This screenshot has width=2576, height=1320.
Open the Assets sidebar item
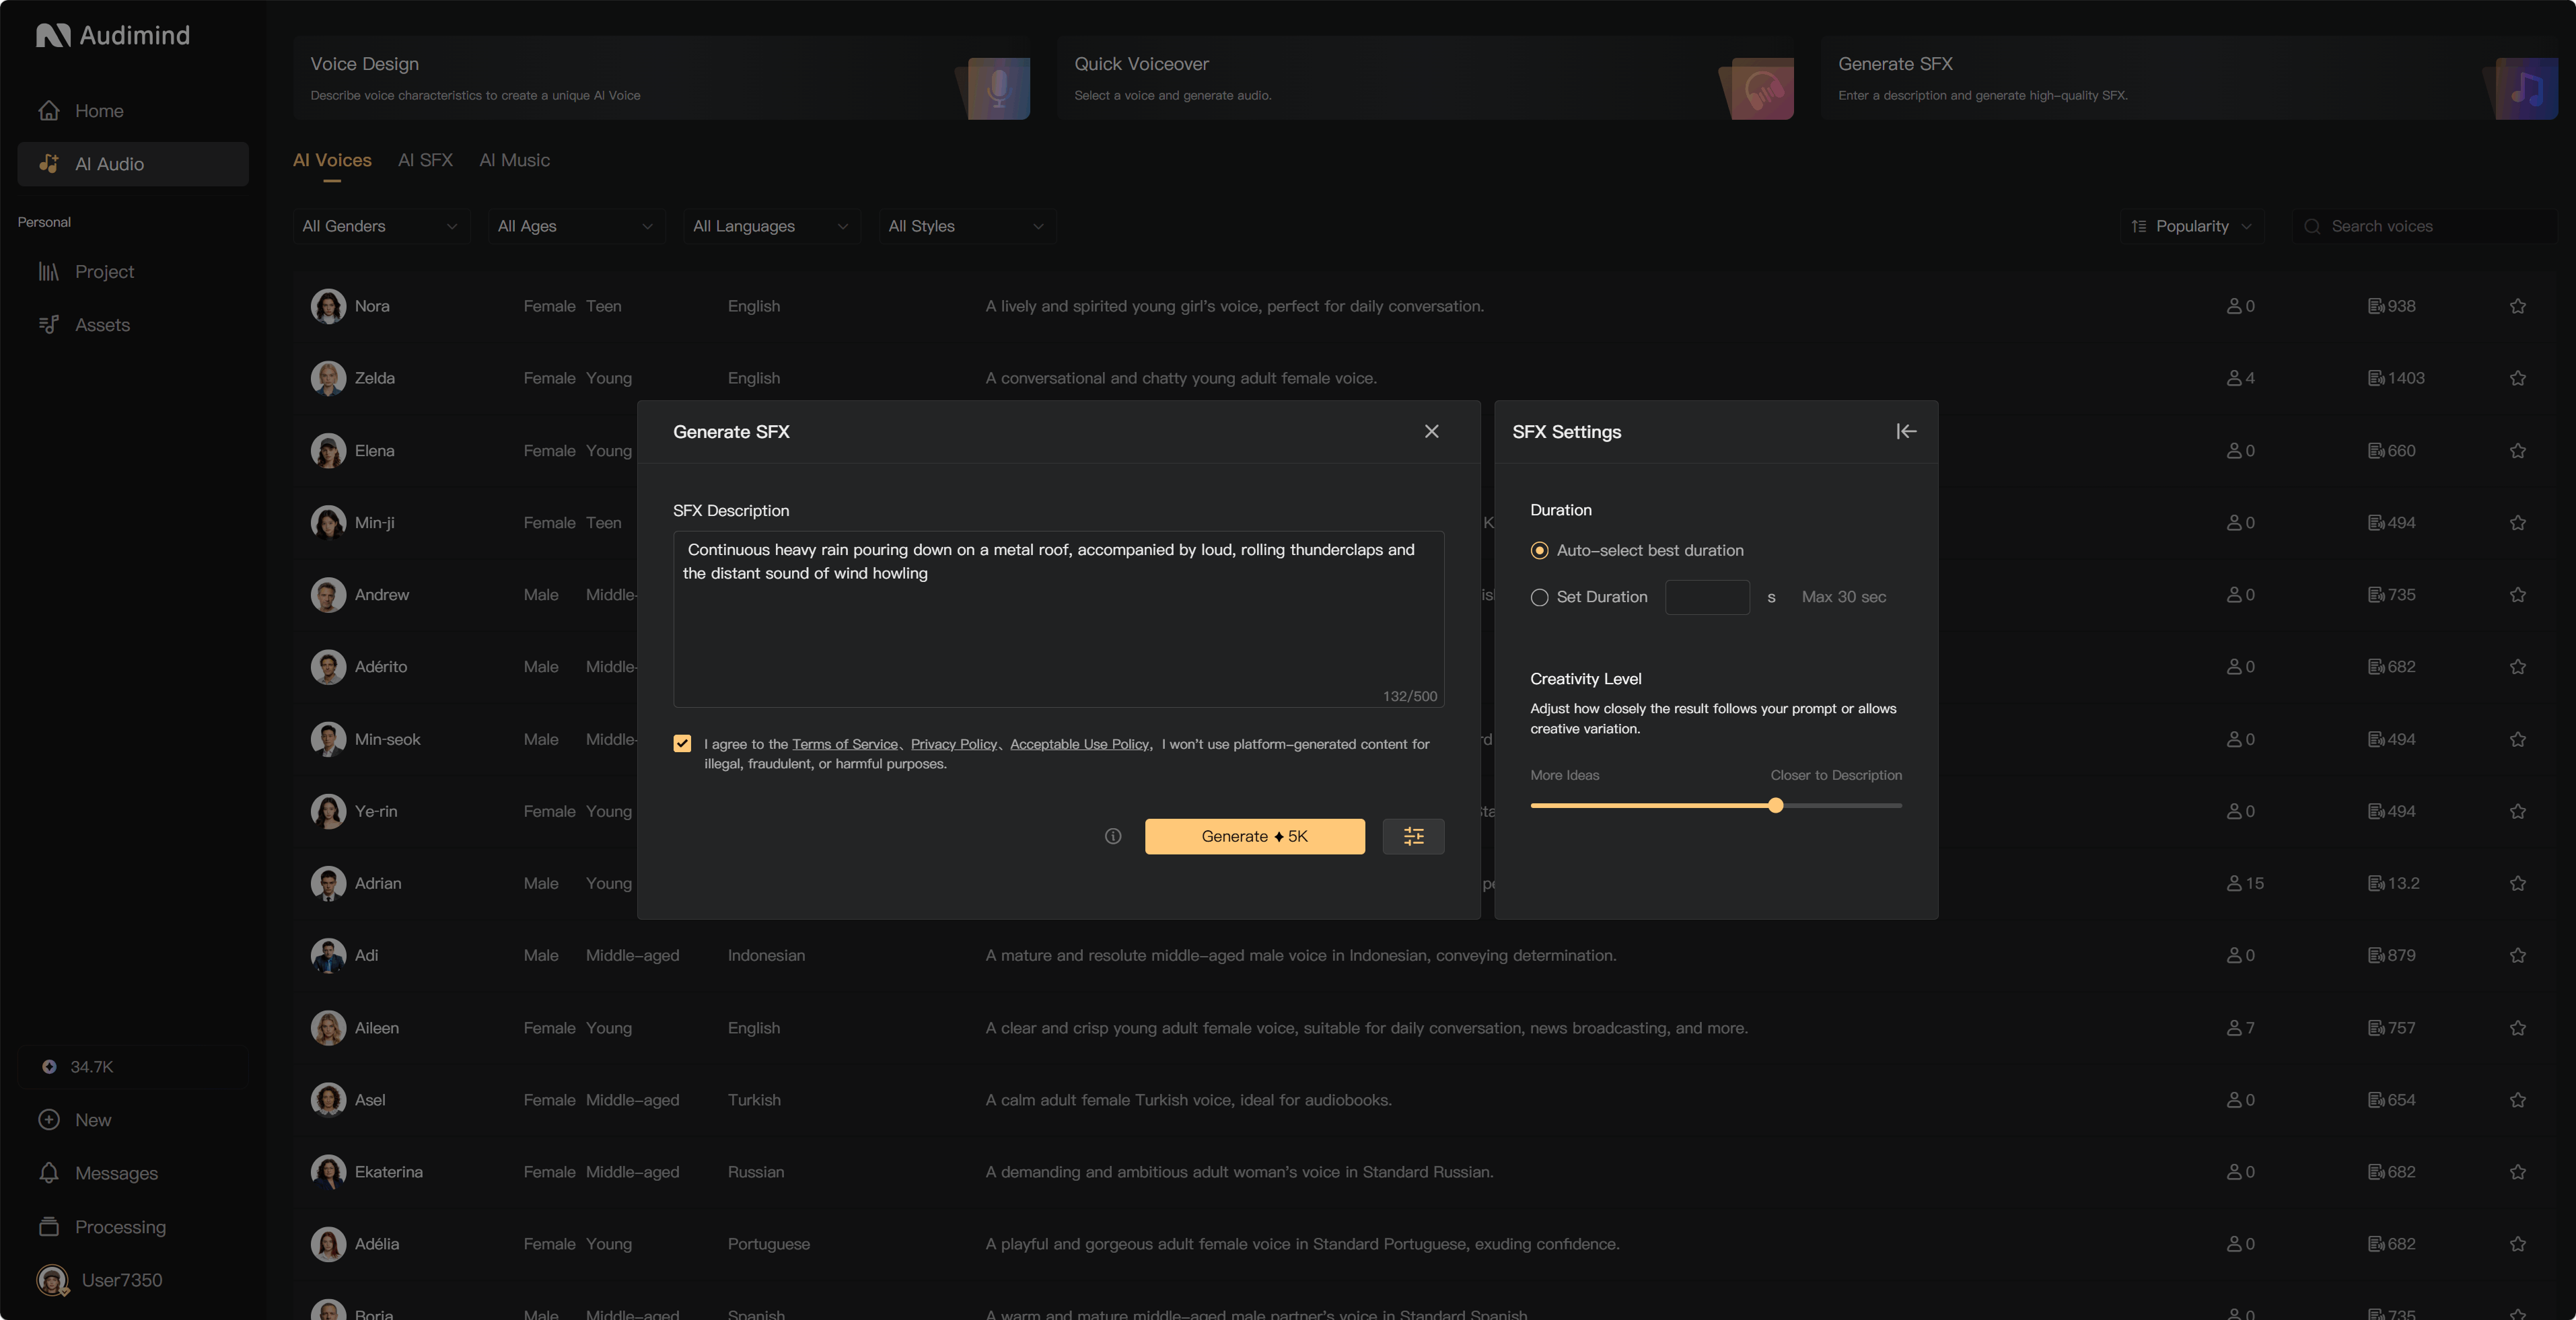point(132,325)
